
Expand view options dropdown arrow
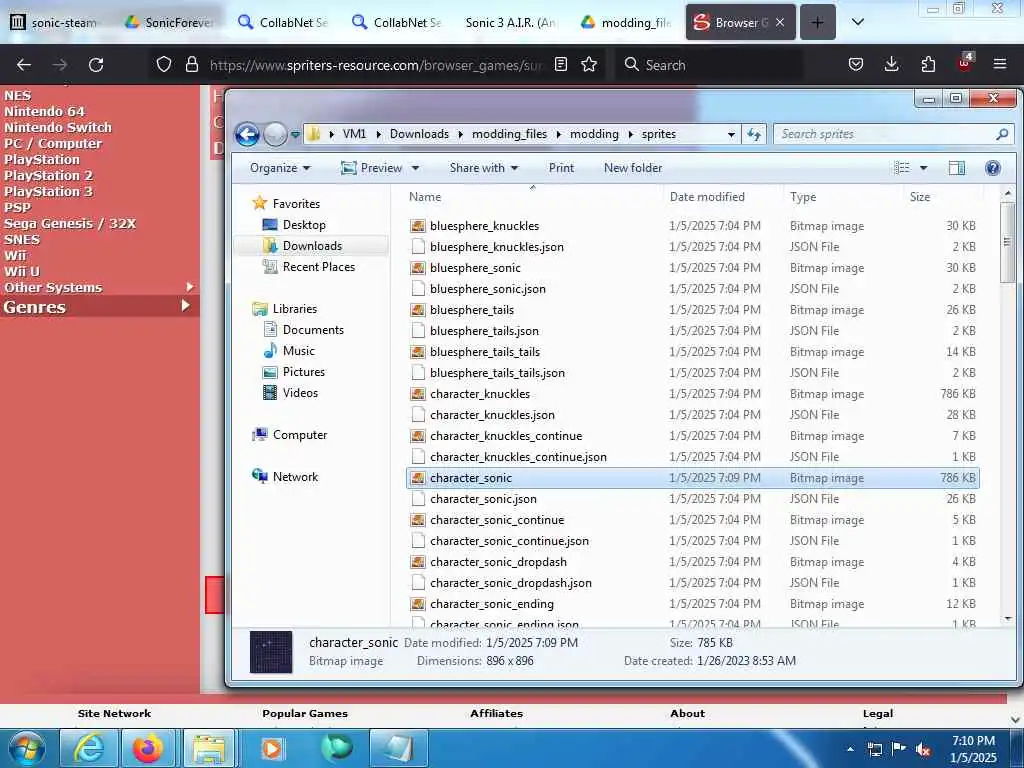coord(923,168)
